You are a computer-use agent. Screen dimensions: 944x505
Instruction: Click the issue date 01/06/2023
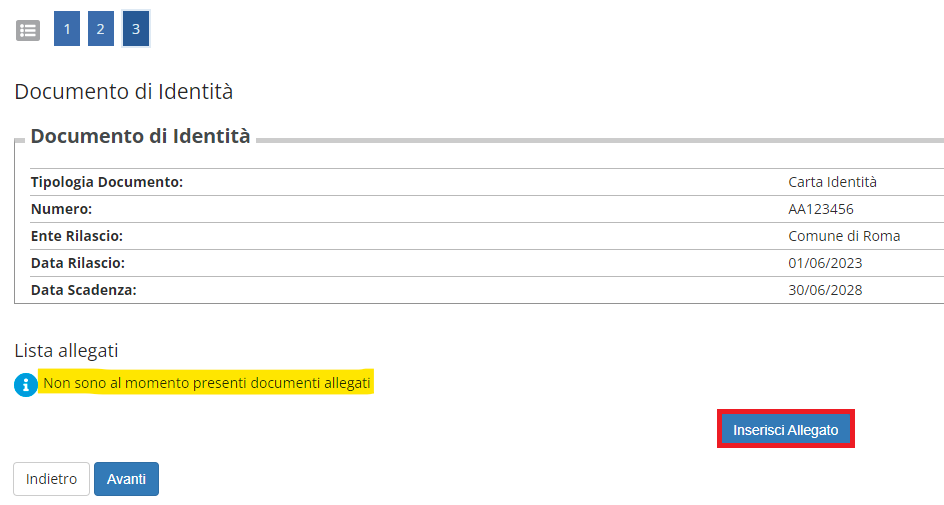point(825,263)
